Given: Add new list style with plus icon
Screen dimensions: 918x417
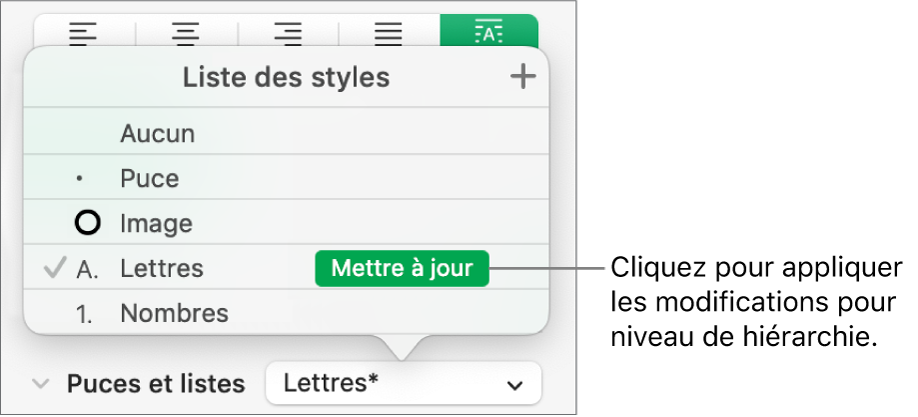Looking at the screenshot, I should click(523, 78).
